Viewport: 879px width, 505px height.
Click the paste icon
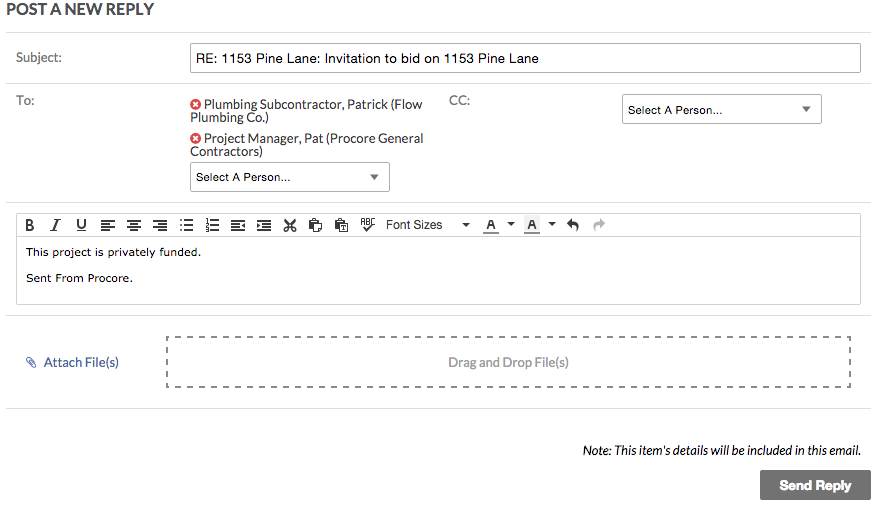click(315, 225)
